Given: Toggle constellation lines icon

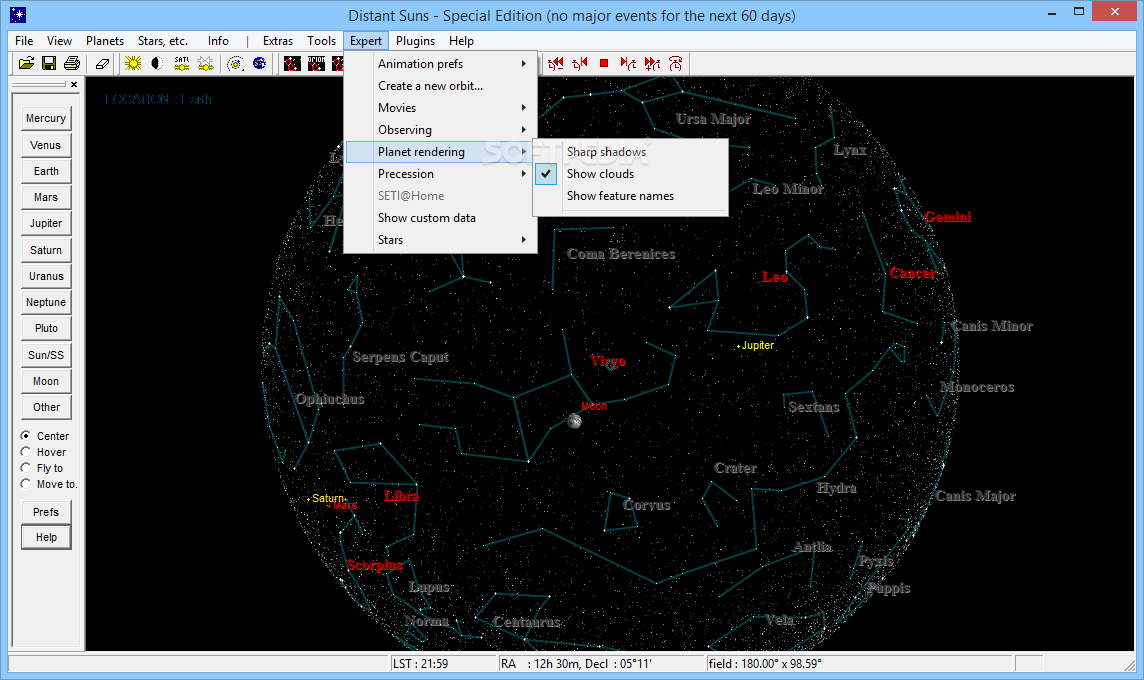Looking at the screenshot, I should [x=292, y=63].
